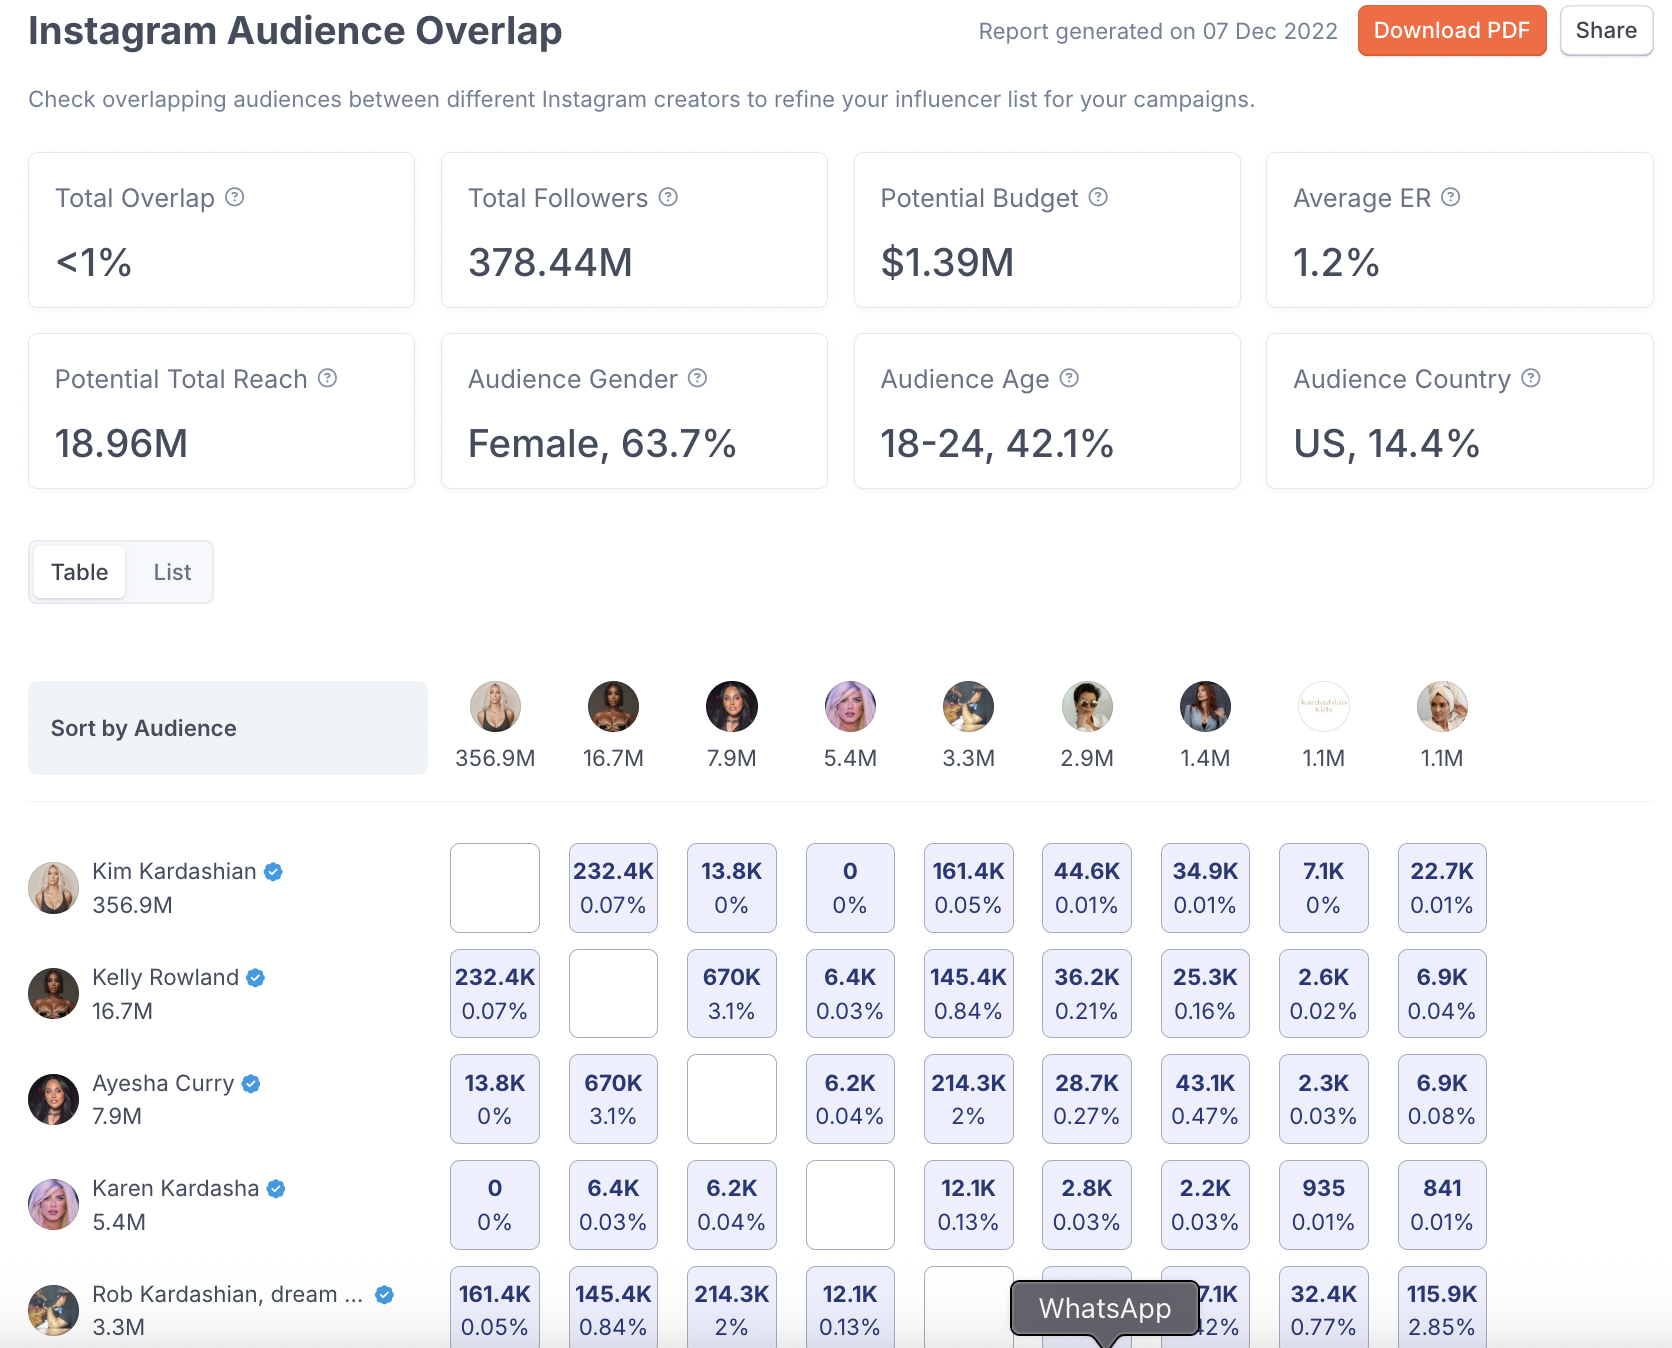Click the 7.9M column header avatar
1672x1348 pixels.
[732, 707]
